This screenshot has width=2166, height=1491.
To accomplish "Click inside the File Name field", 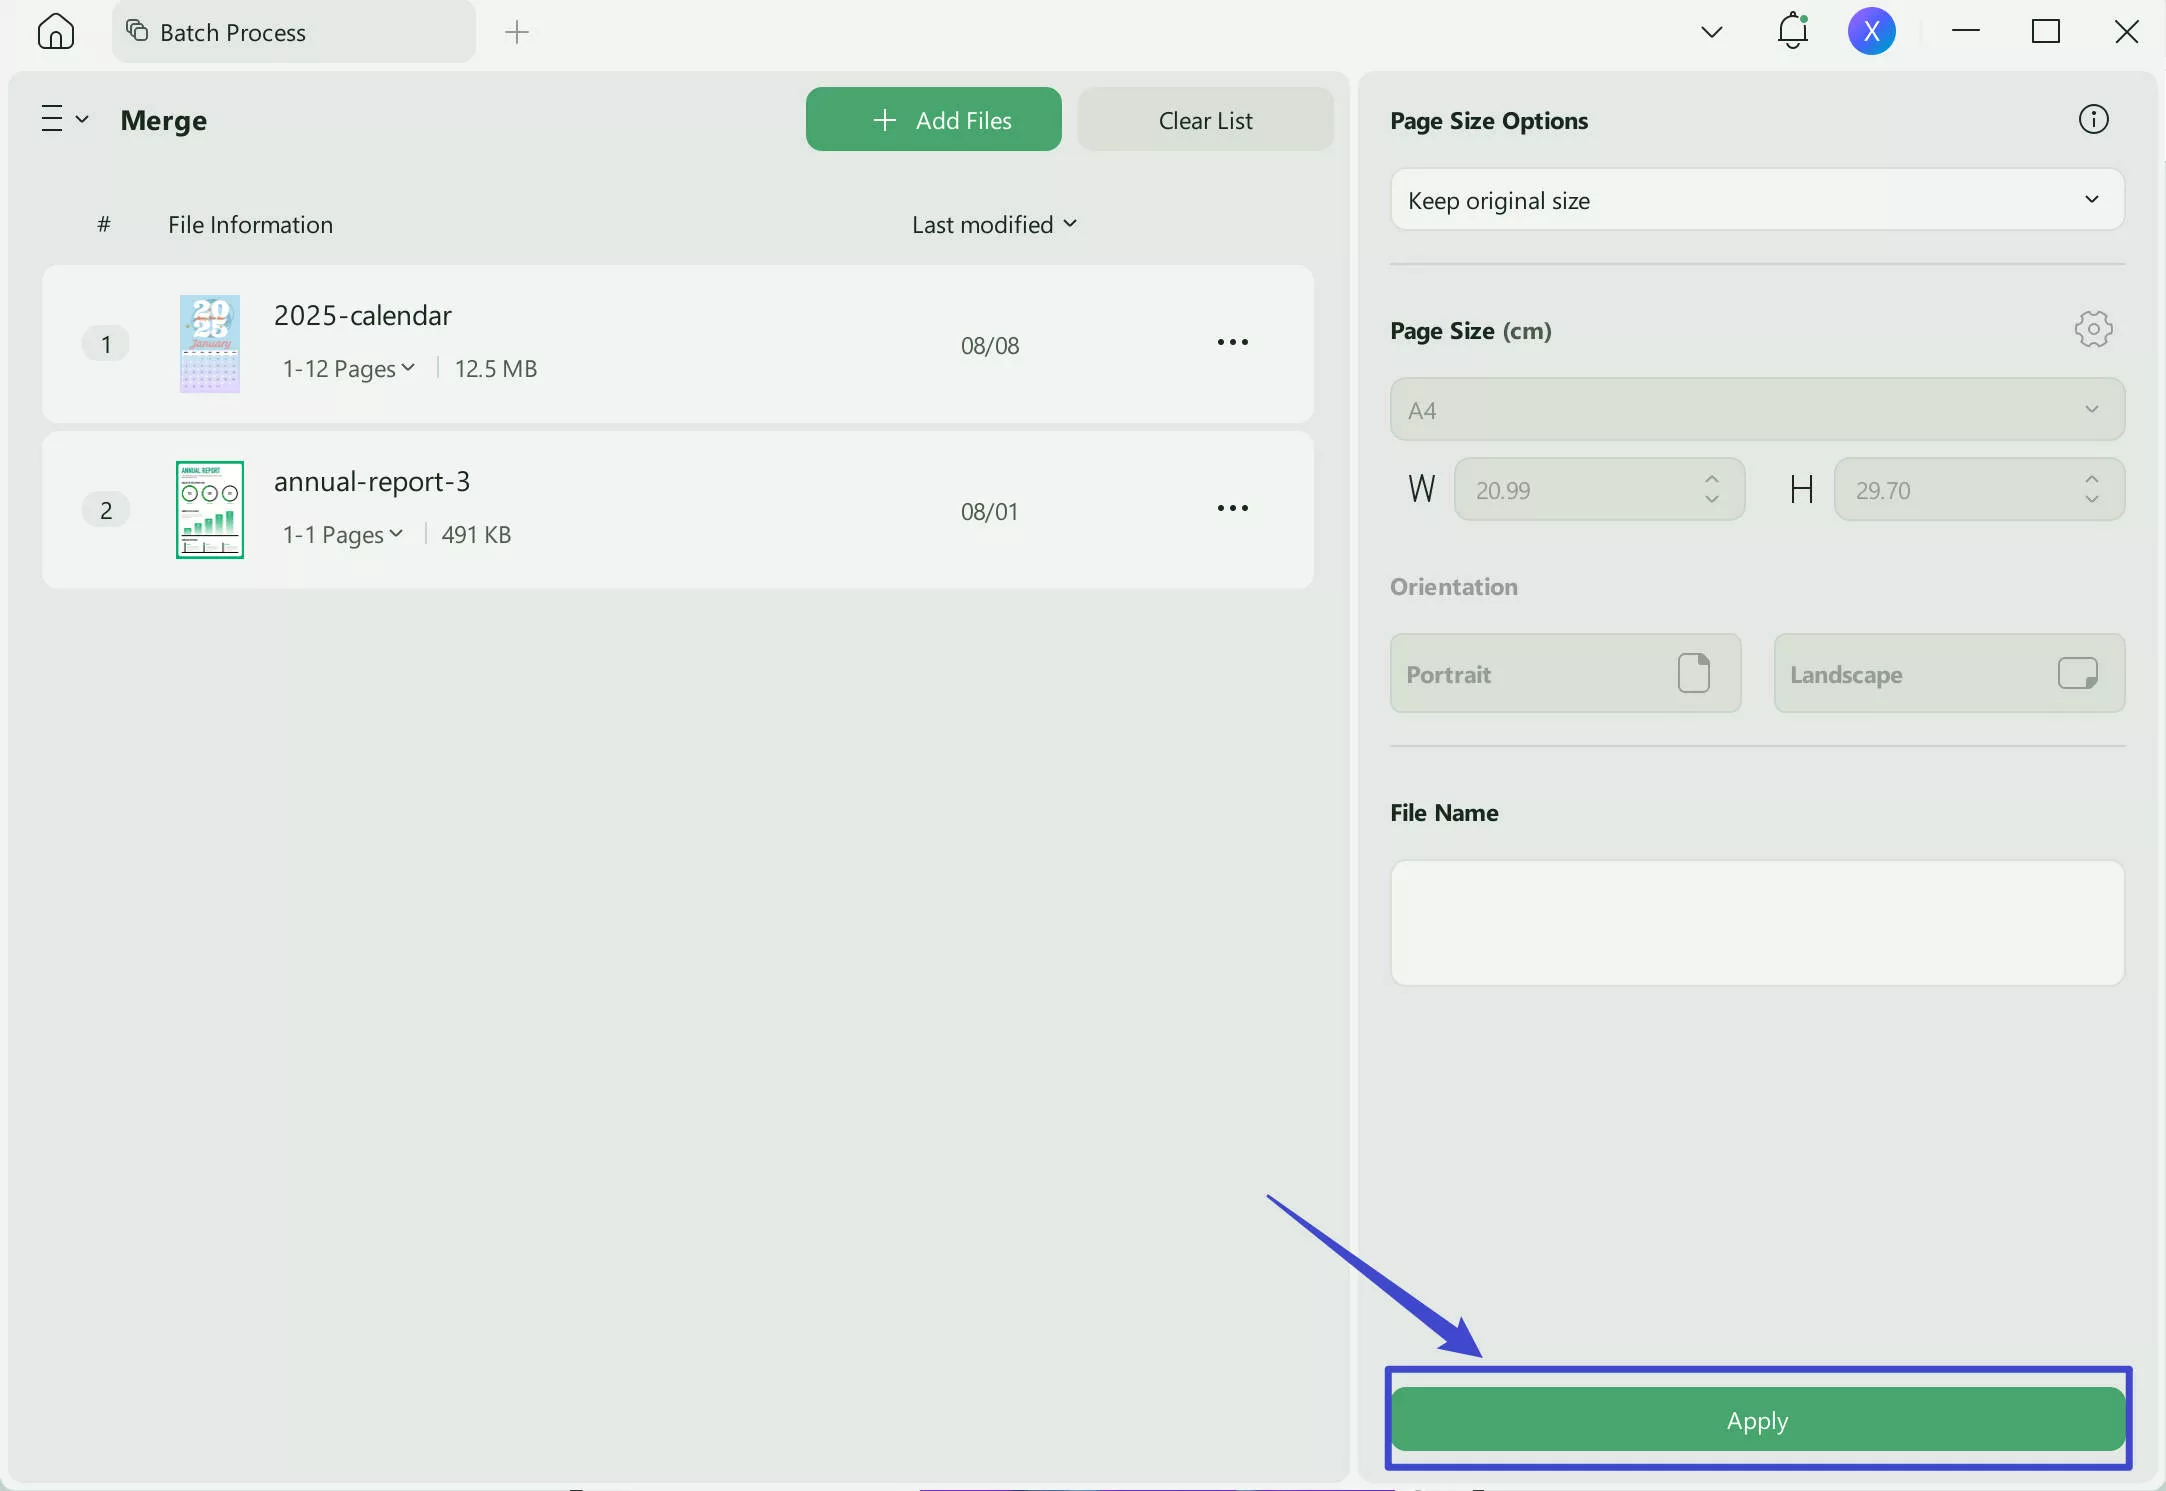I will [1756, 922].
